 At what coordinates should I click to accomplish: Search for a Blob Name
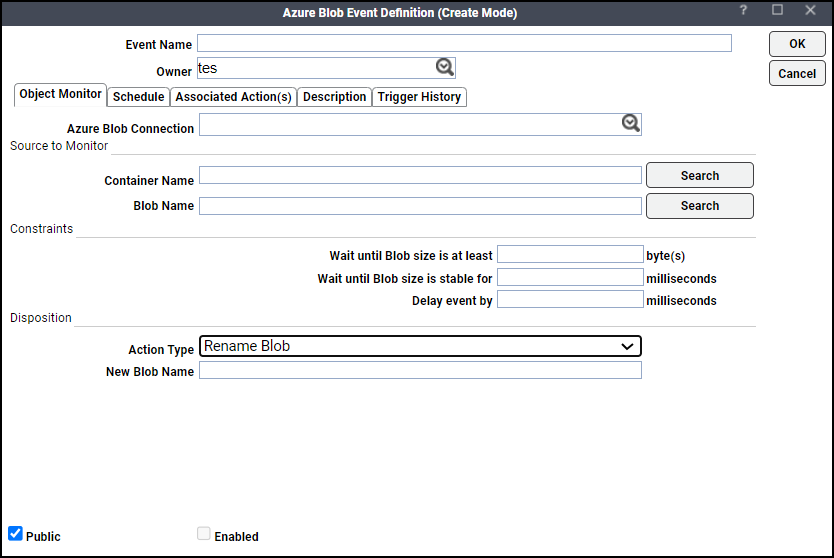point(699,206)
